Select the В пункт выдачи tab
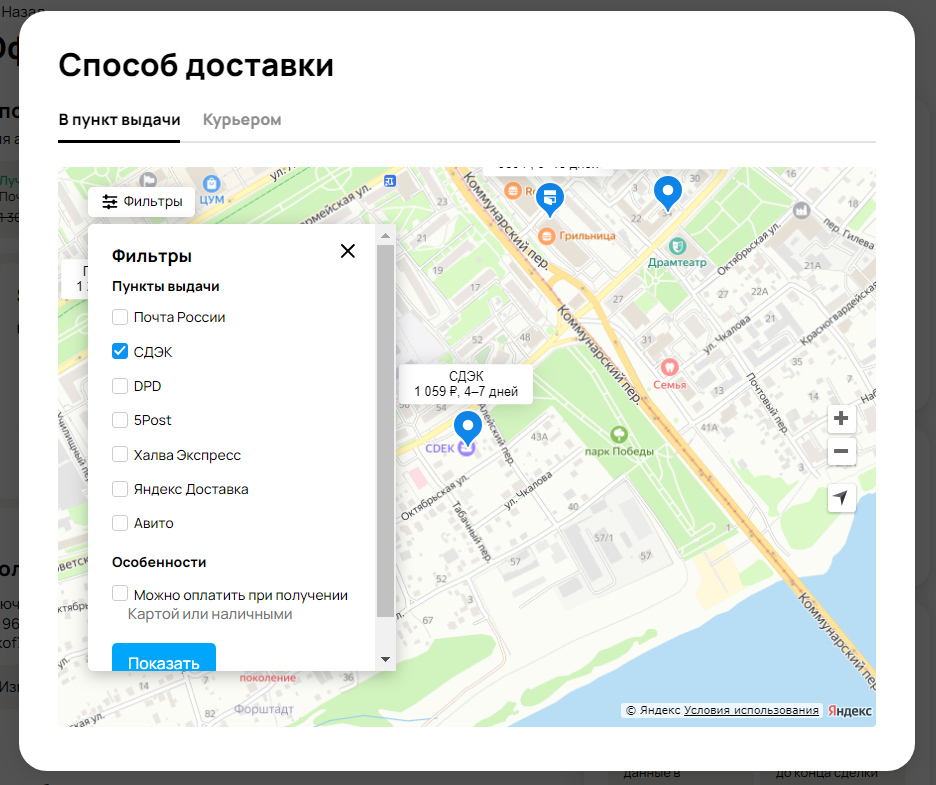936x785 pixels. (x=119, y=120)
